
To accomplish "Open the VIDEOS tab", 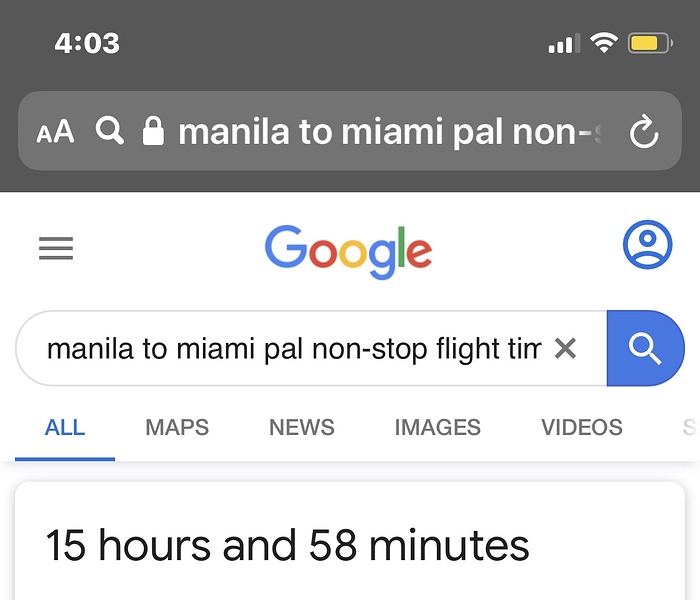I will coord(581,428).
